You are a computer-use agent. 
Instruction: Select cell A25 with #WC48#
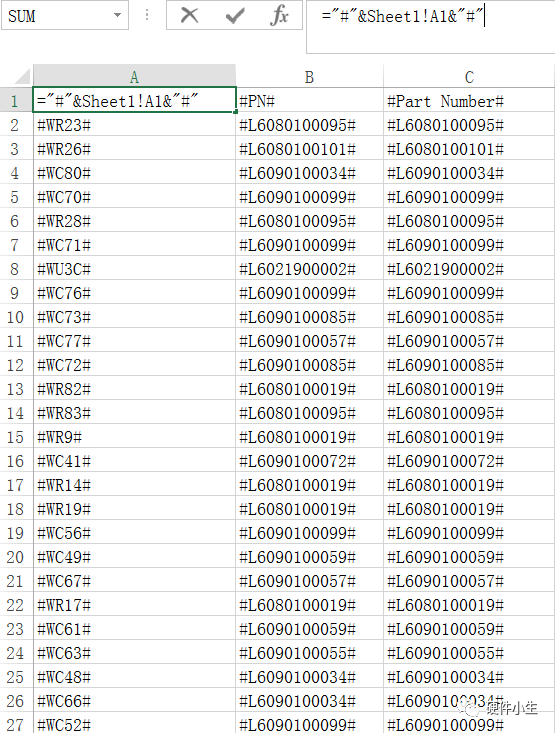(134, 676)
